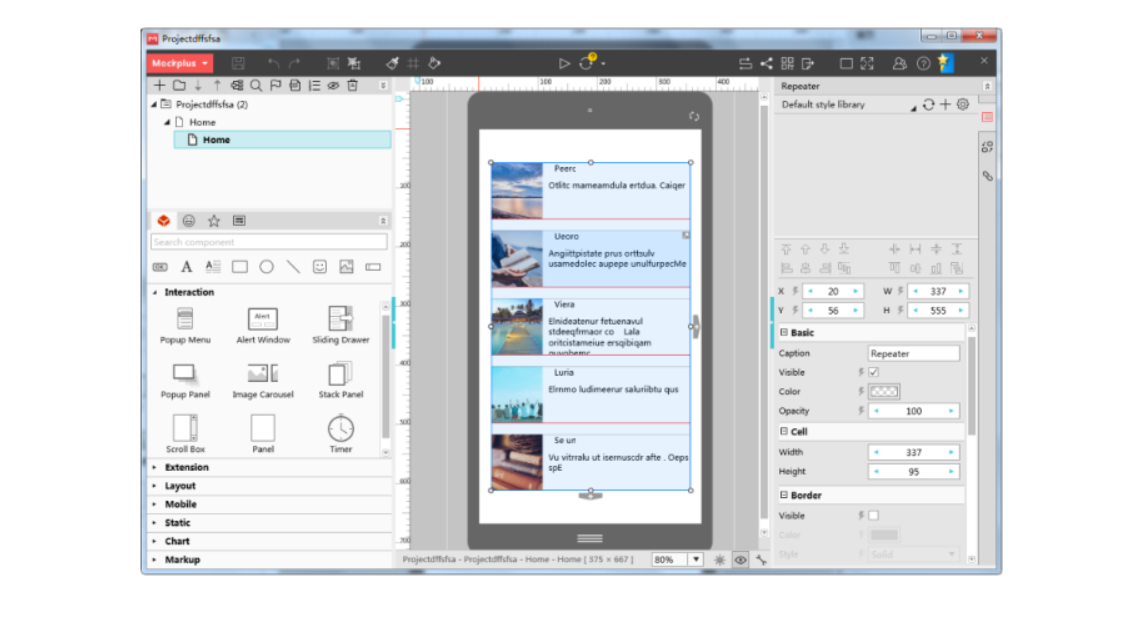The width and height of the screenshot is (1138, 628).
Task: Collapse the parent Home folder node
Action: (167, 122)
